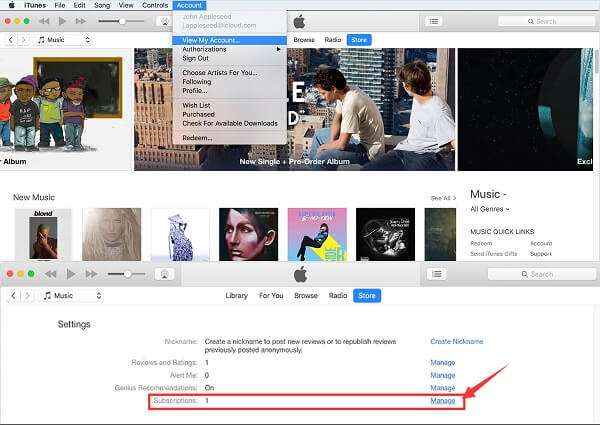
Task: Go back with the arrow in the top window
Action: coord(11,40)
